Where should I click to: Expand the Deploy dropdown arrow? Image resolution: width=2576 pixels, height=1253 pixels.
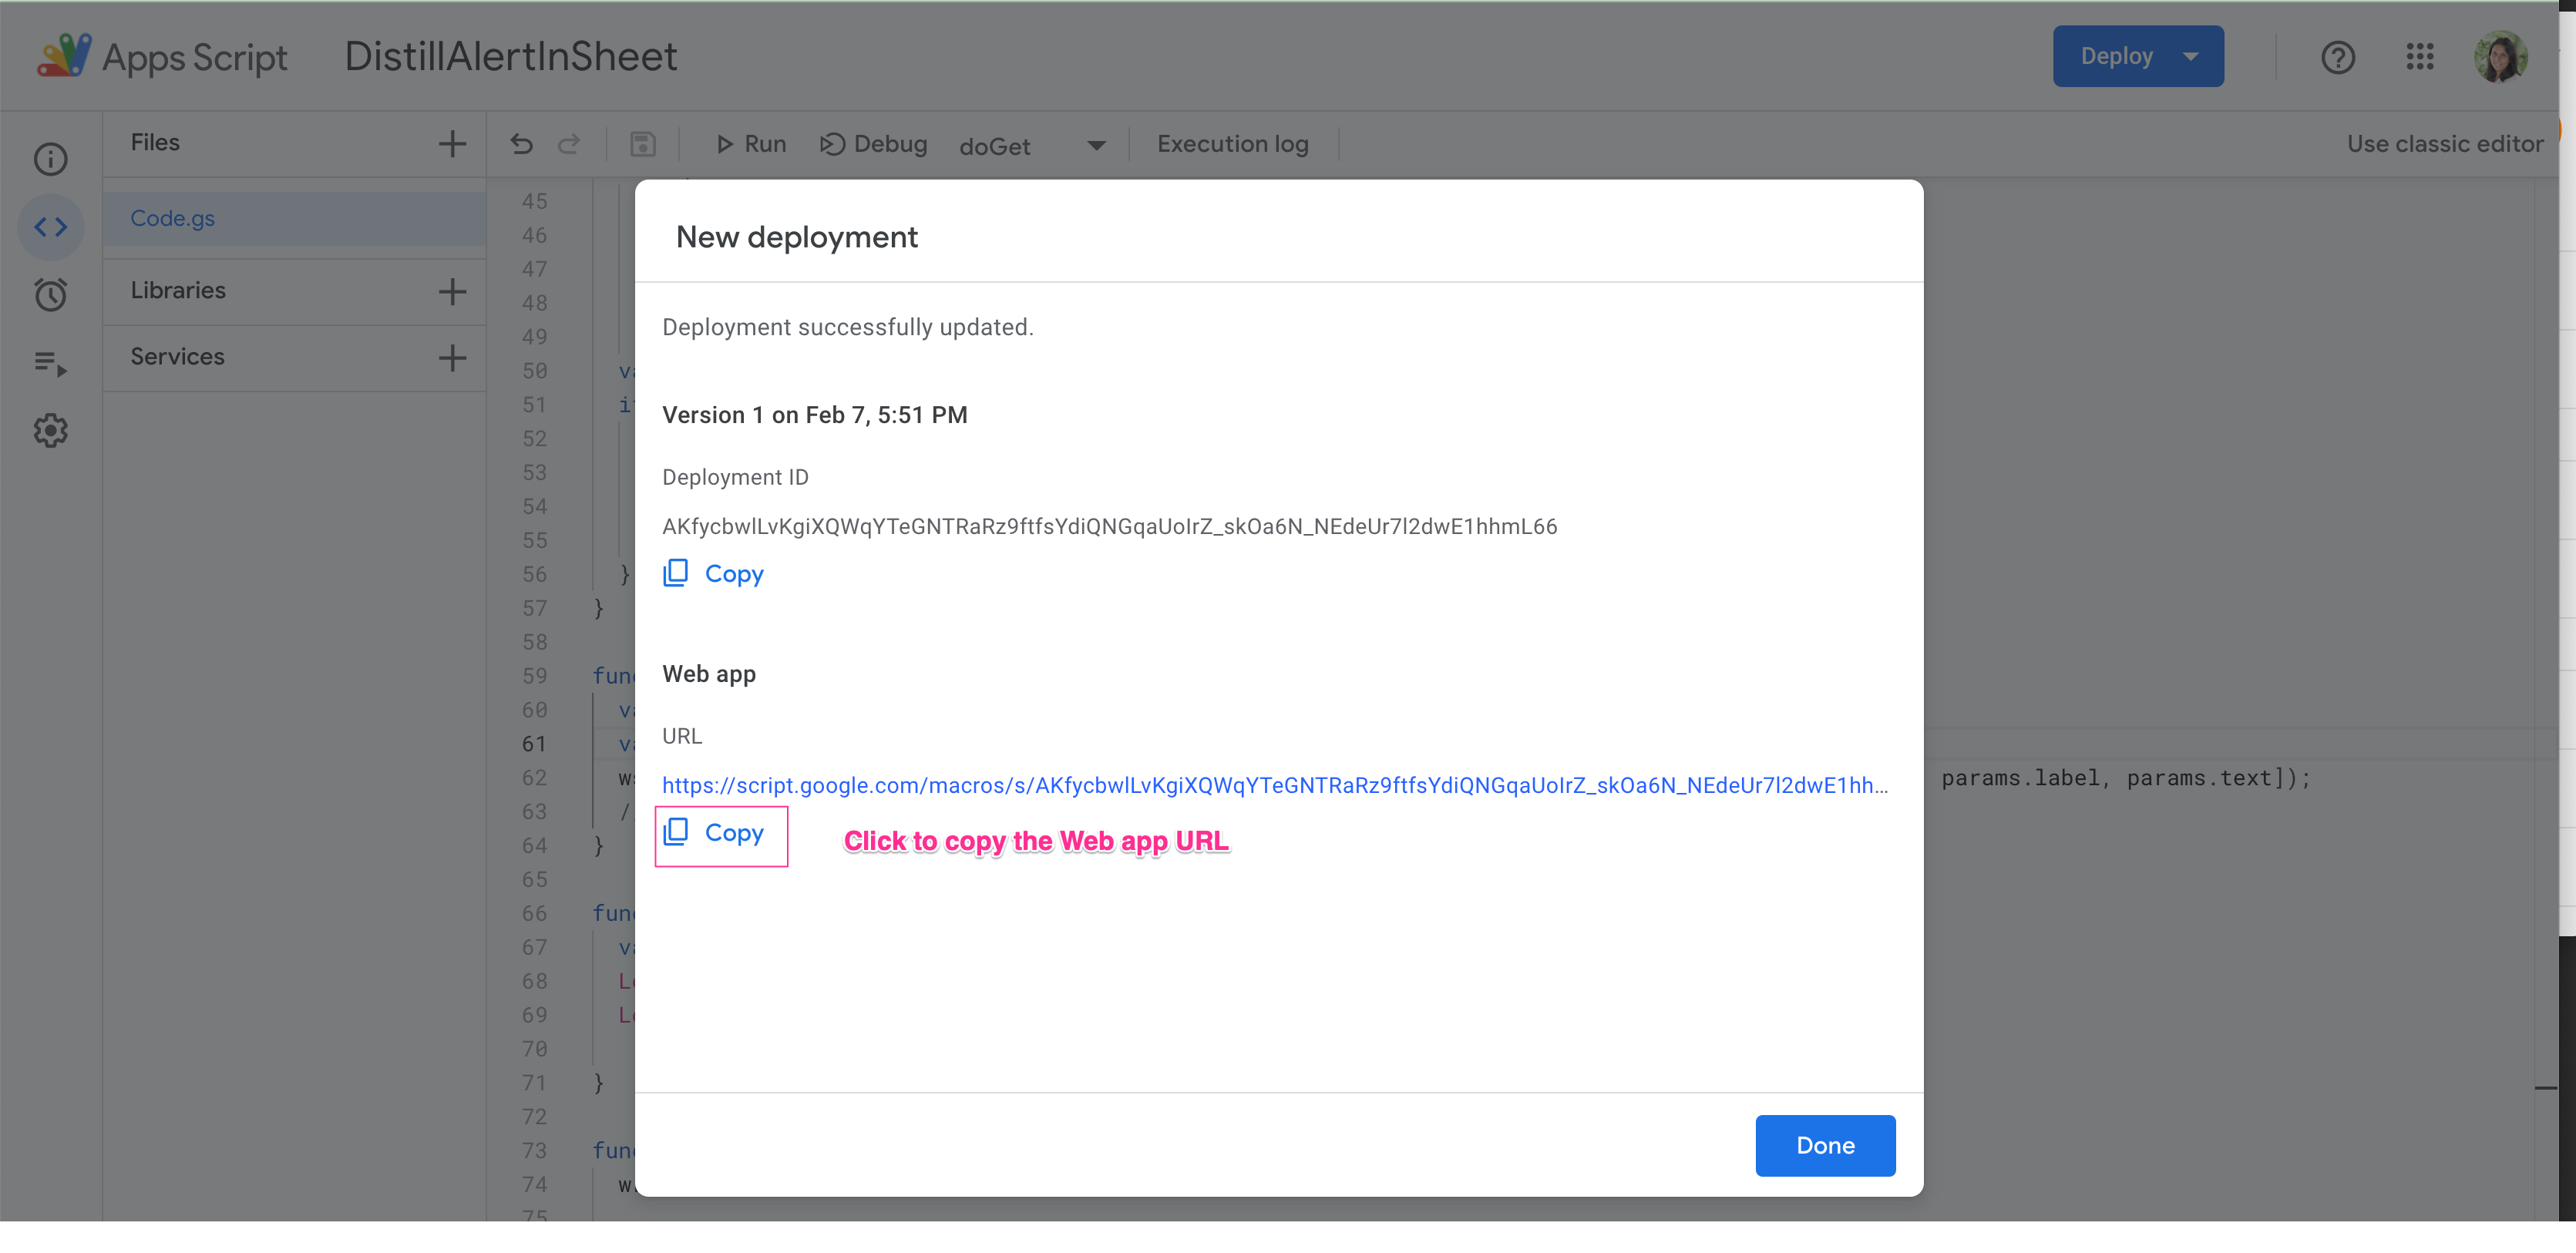[x=2191, y=56]
